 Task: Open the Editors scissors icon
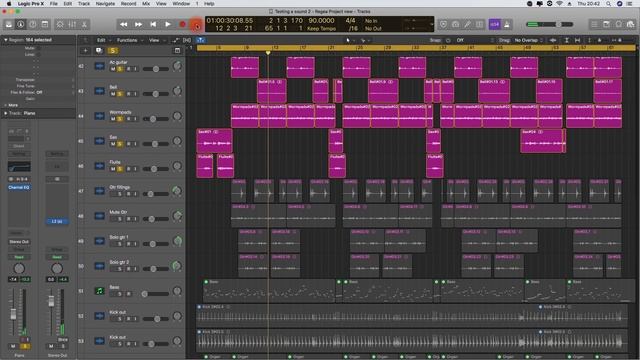point(84,24)
